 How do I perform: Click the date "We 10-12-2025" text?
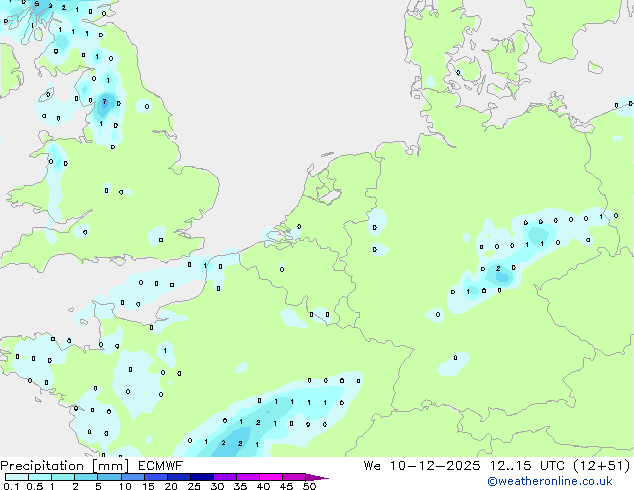421,466
